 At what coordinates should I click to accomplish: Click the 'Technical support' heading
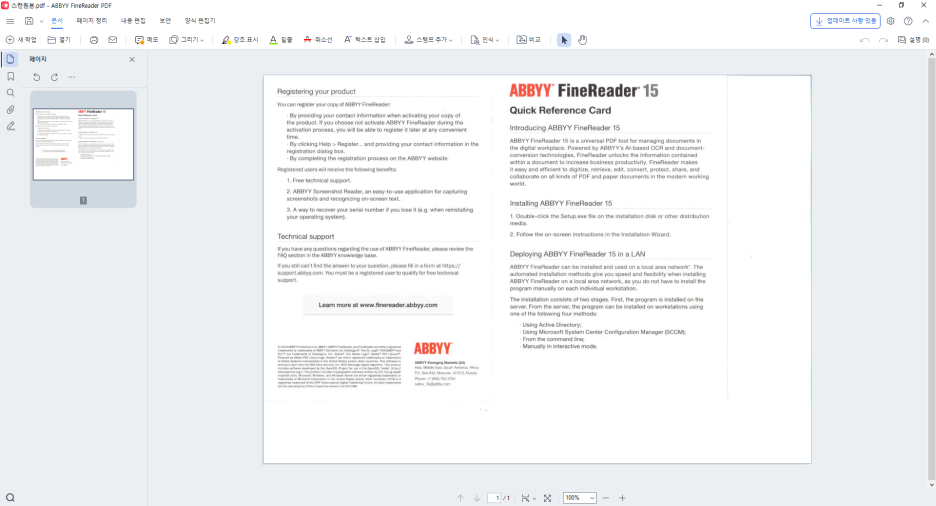tap(306, 236)
